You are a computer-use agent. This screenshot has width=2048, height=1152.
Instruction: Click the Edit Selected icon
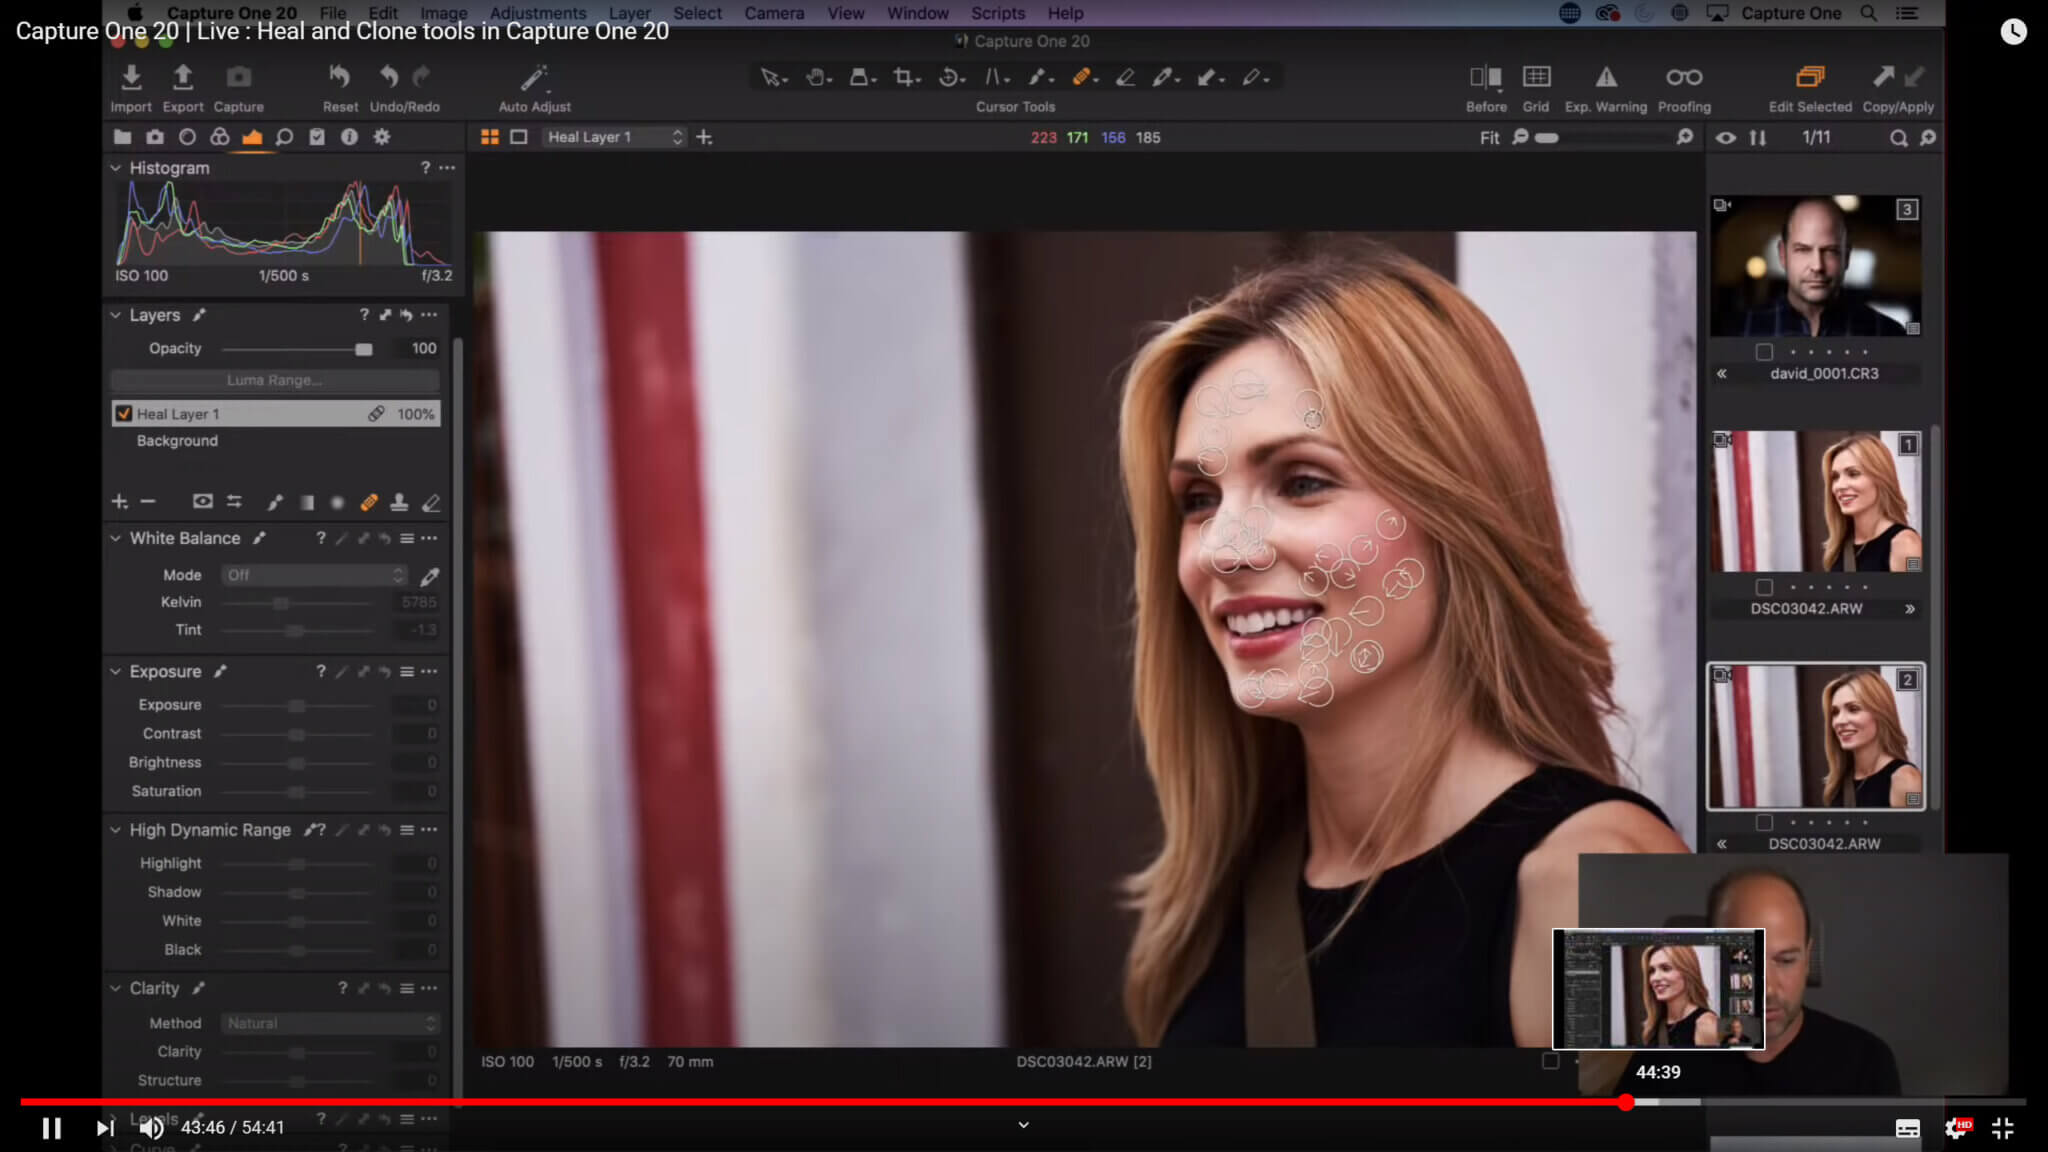(1810, 77)
